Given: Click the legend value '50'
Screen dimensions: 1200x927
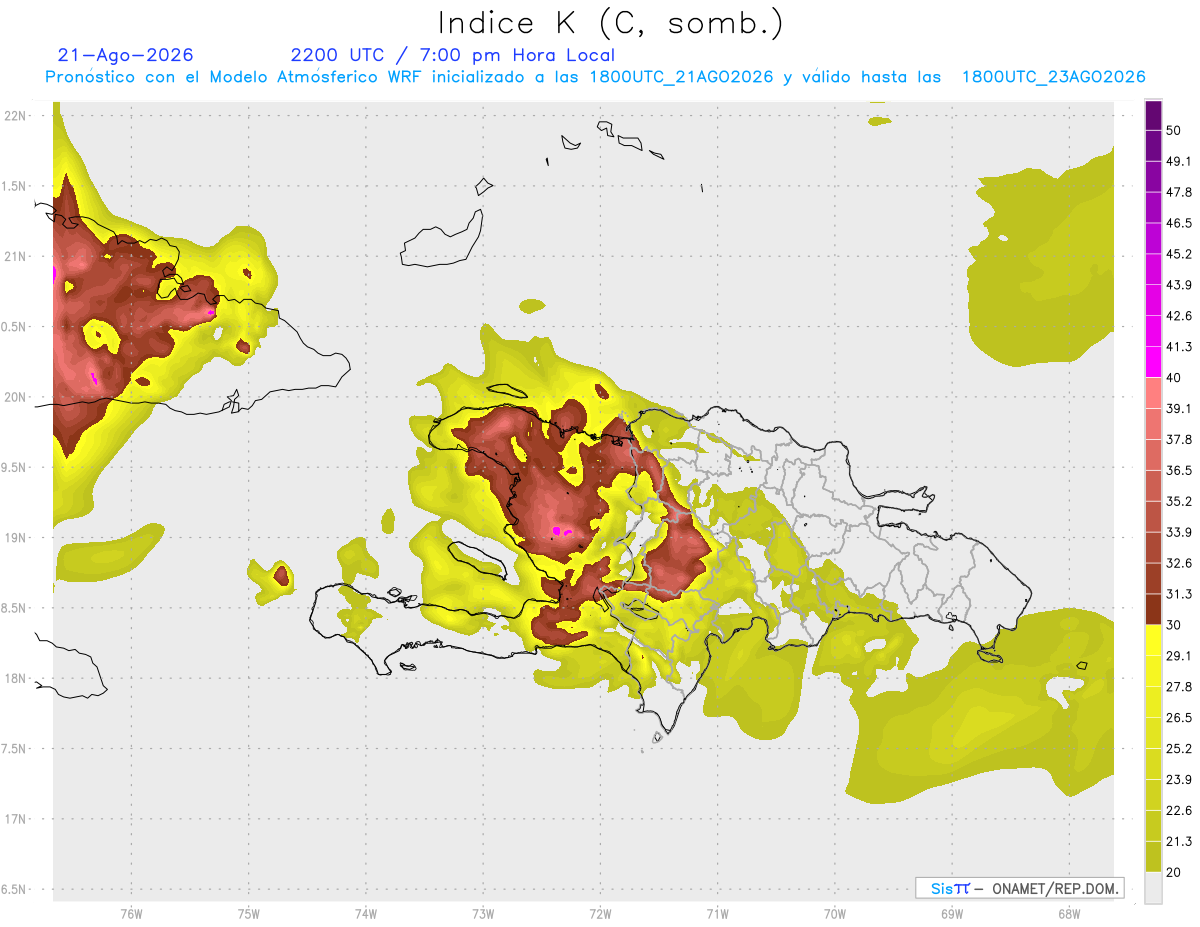Looking at the screenshot, I should pyautogui.click(x=1174, y=130).
